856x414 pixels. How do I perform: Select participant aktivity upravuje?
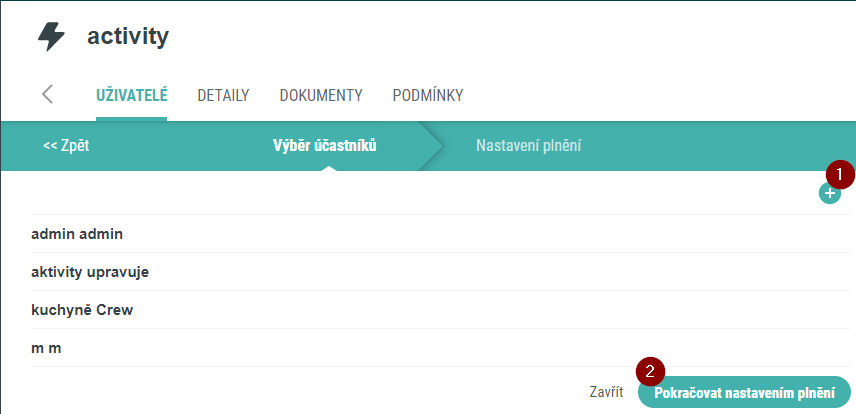tap(441, 271)
